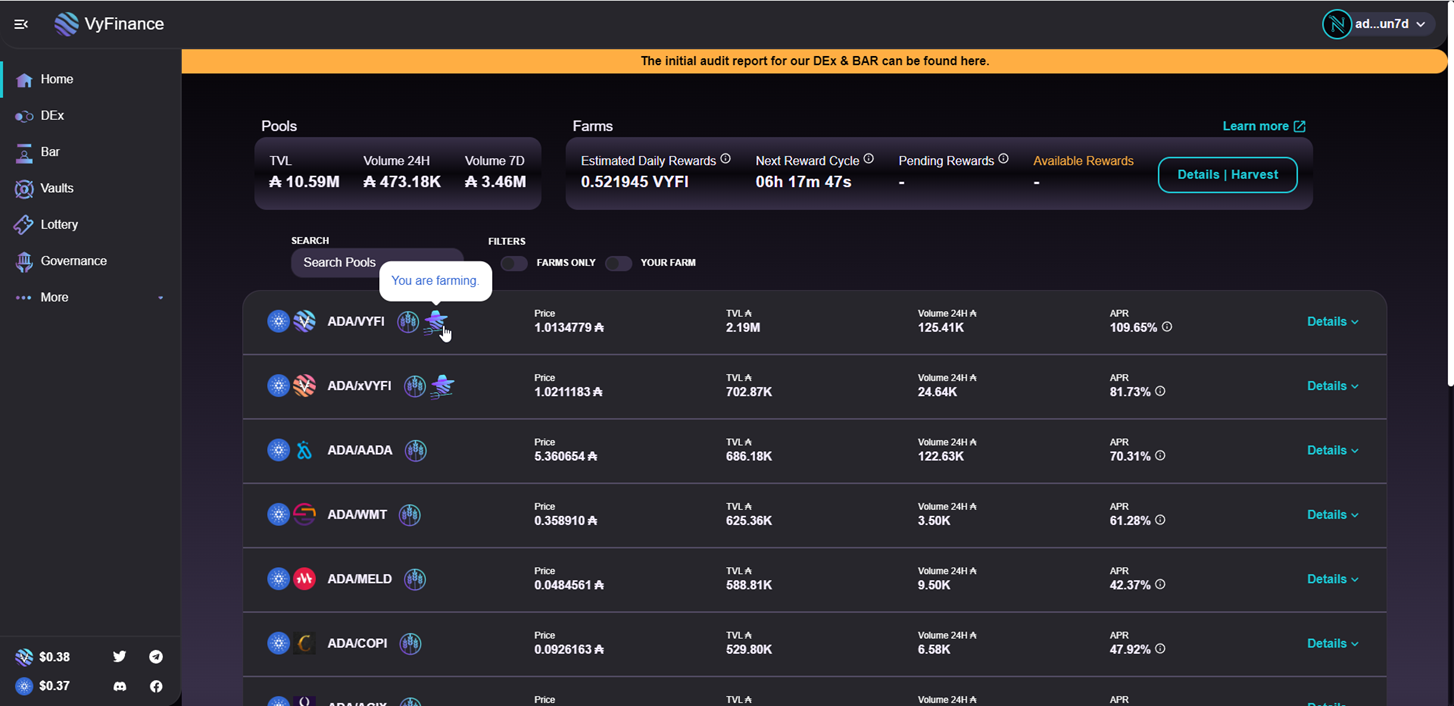Open the Lottery section
This screenshot has width=1454, height=706.
tap(59, 225)
